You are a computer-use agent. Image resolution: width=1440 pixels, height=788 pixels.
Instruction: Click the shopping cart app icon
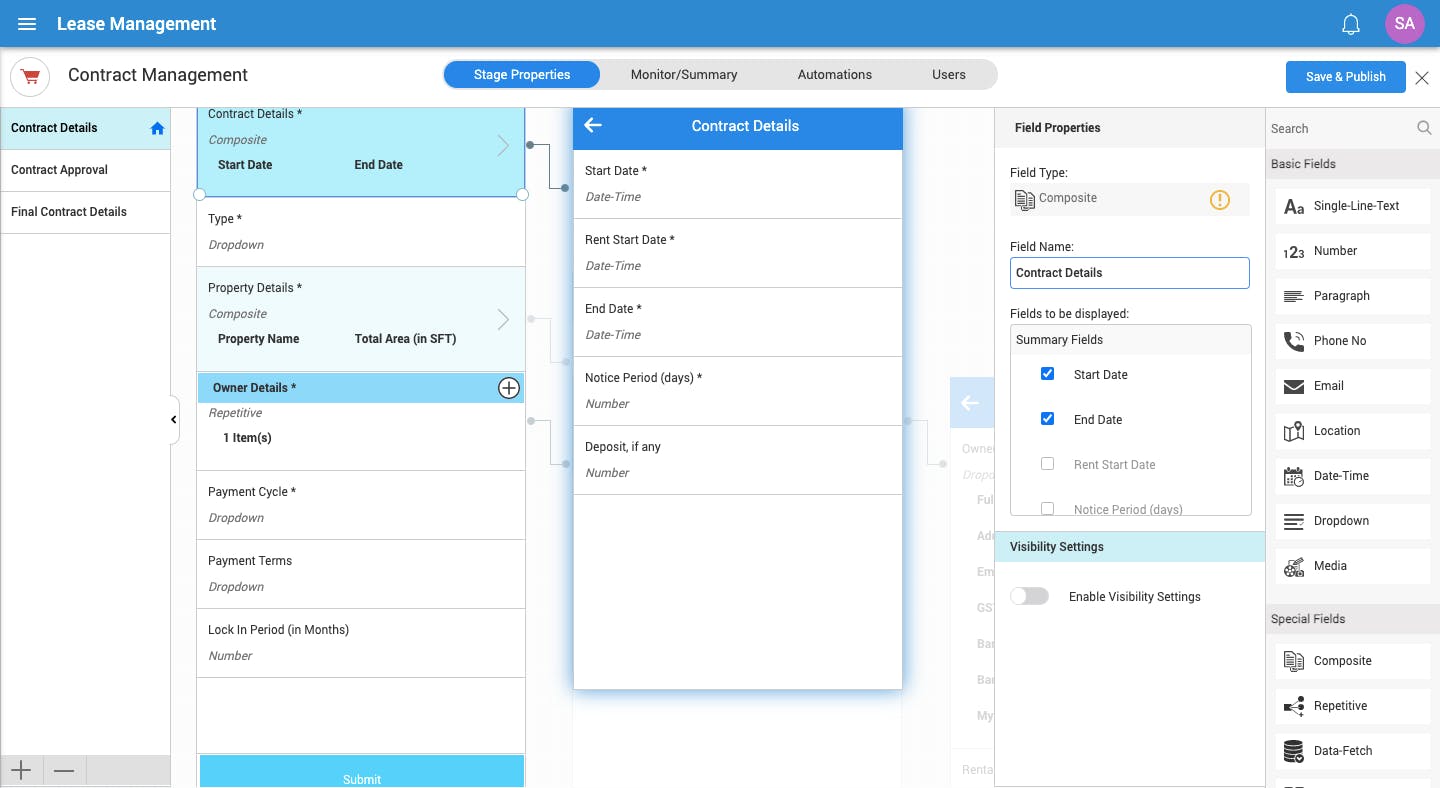30,76
